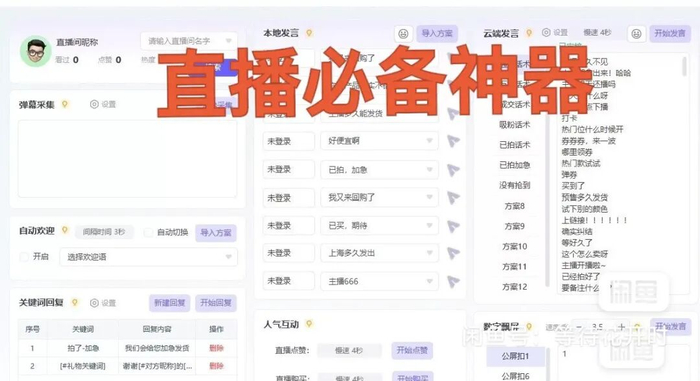Send the 我又来回购了 message with arrow icon

coord(453,197)
